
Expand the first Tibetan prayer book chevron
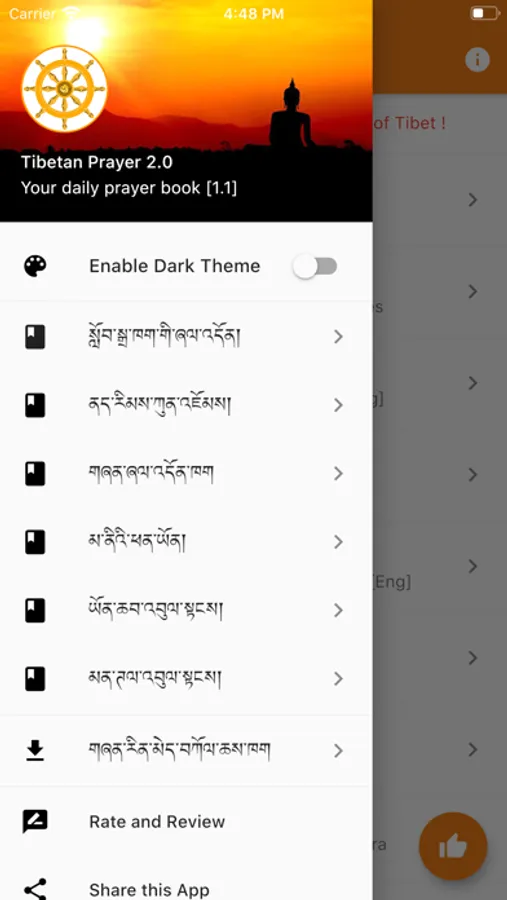pyautogui.click(x=338, y=337)
